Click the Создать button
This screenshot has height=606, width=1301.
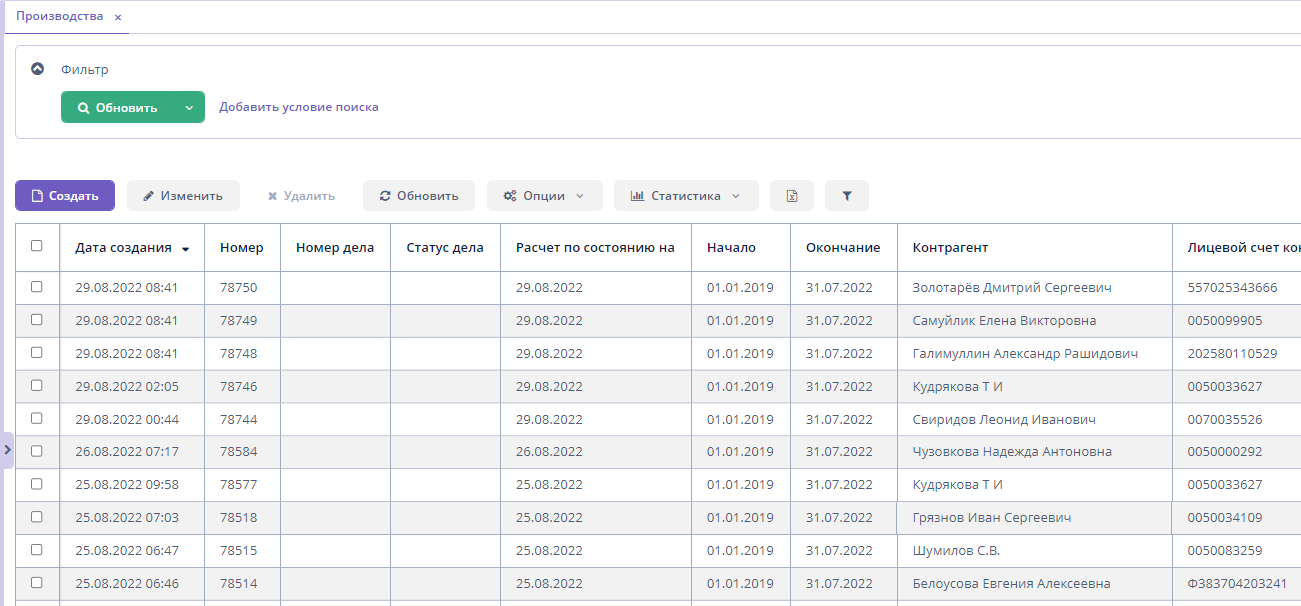pos(65,196)
